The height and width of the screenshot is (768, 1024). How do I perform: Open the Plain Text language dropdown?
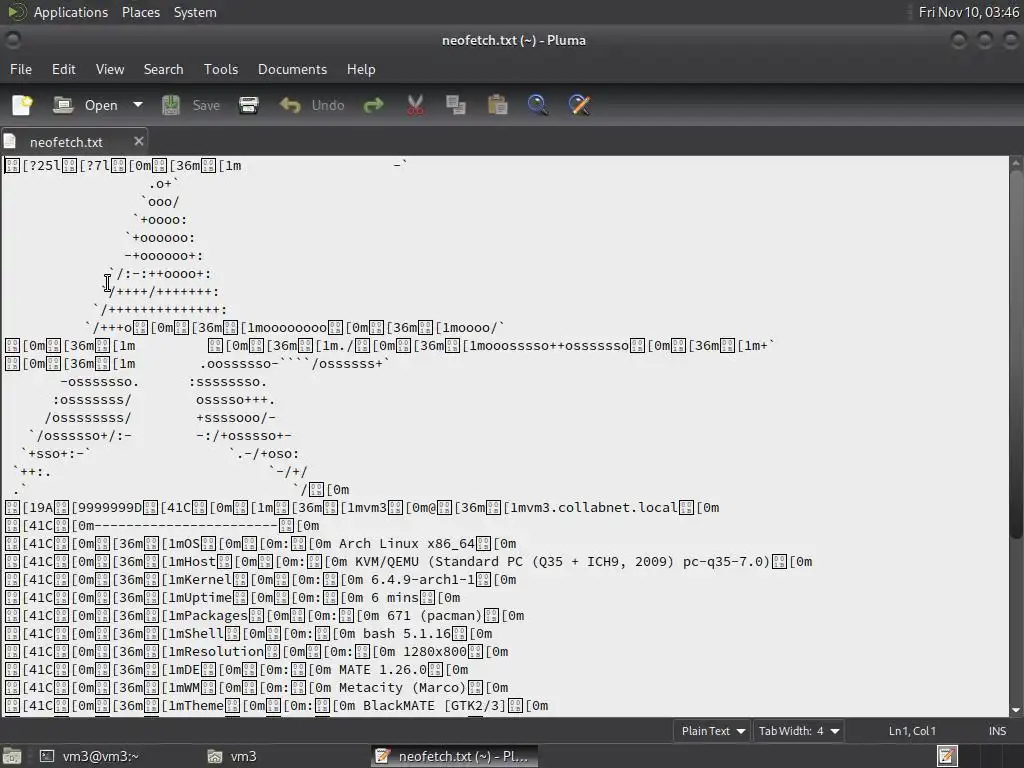point(712,731)
